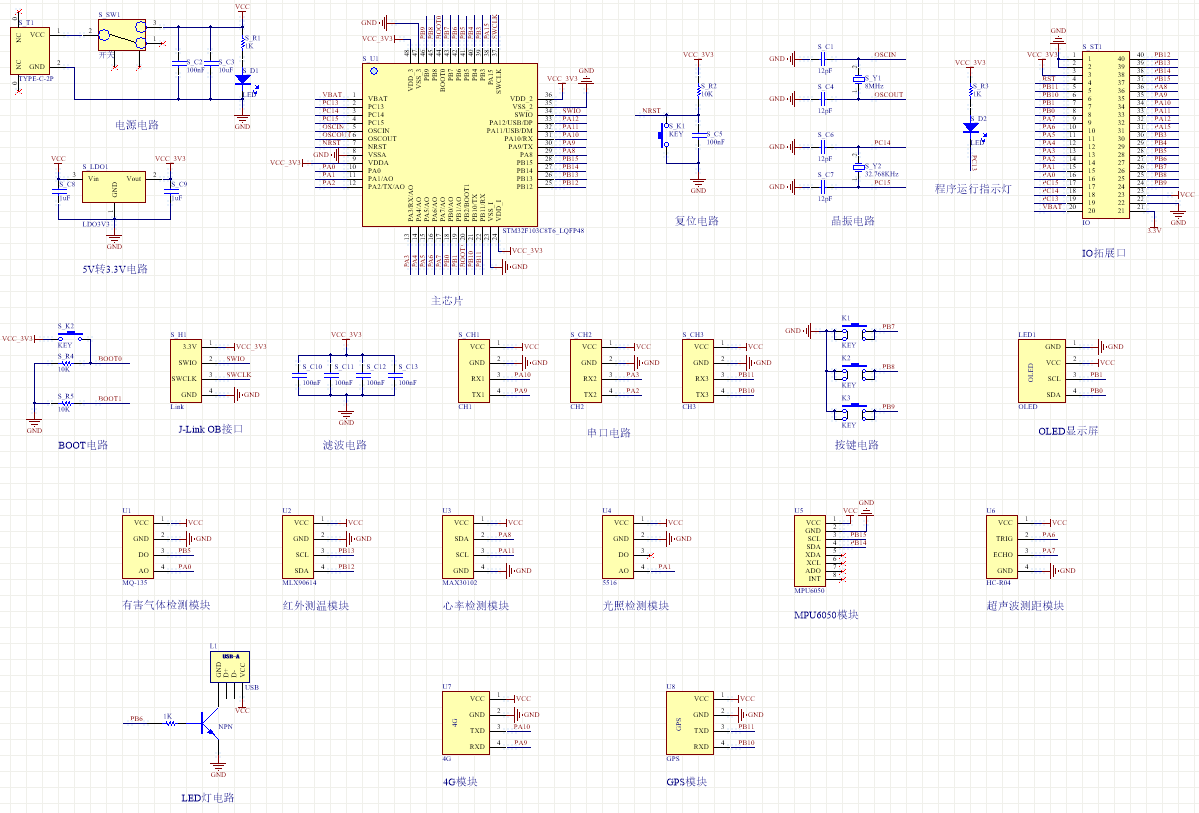Select the S_K1 reset key symbol
Image resolution: width=1199 pixels, height=813 pixels.
click(664, 135)
